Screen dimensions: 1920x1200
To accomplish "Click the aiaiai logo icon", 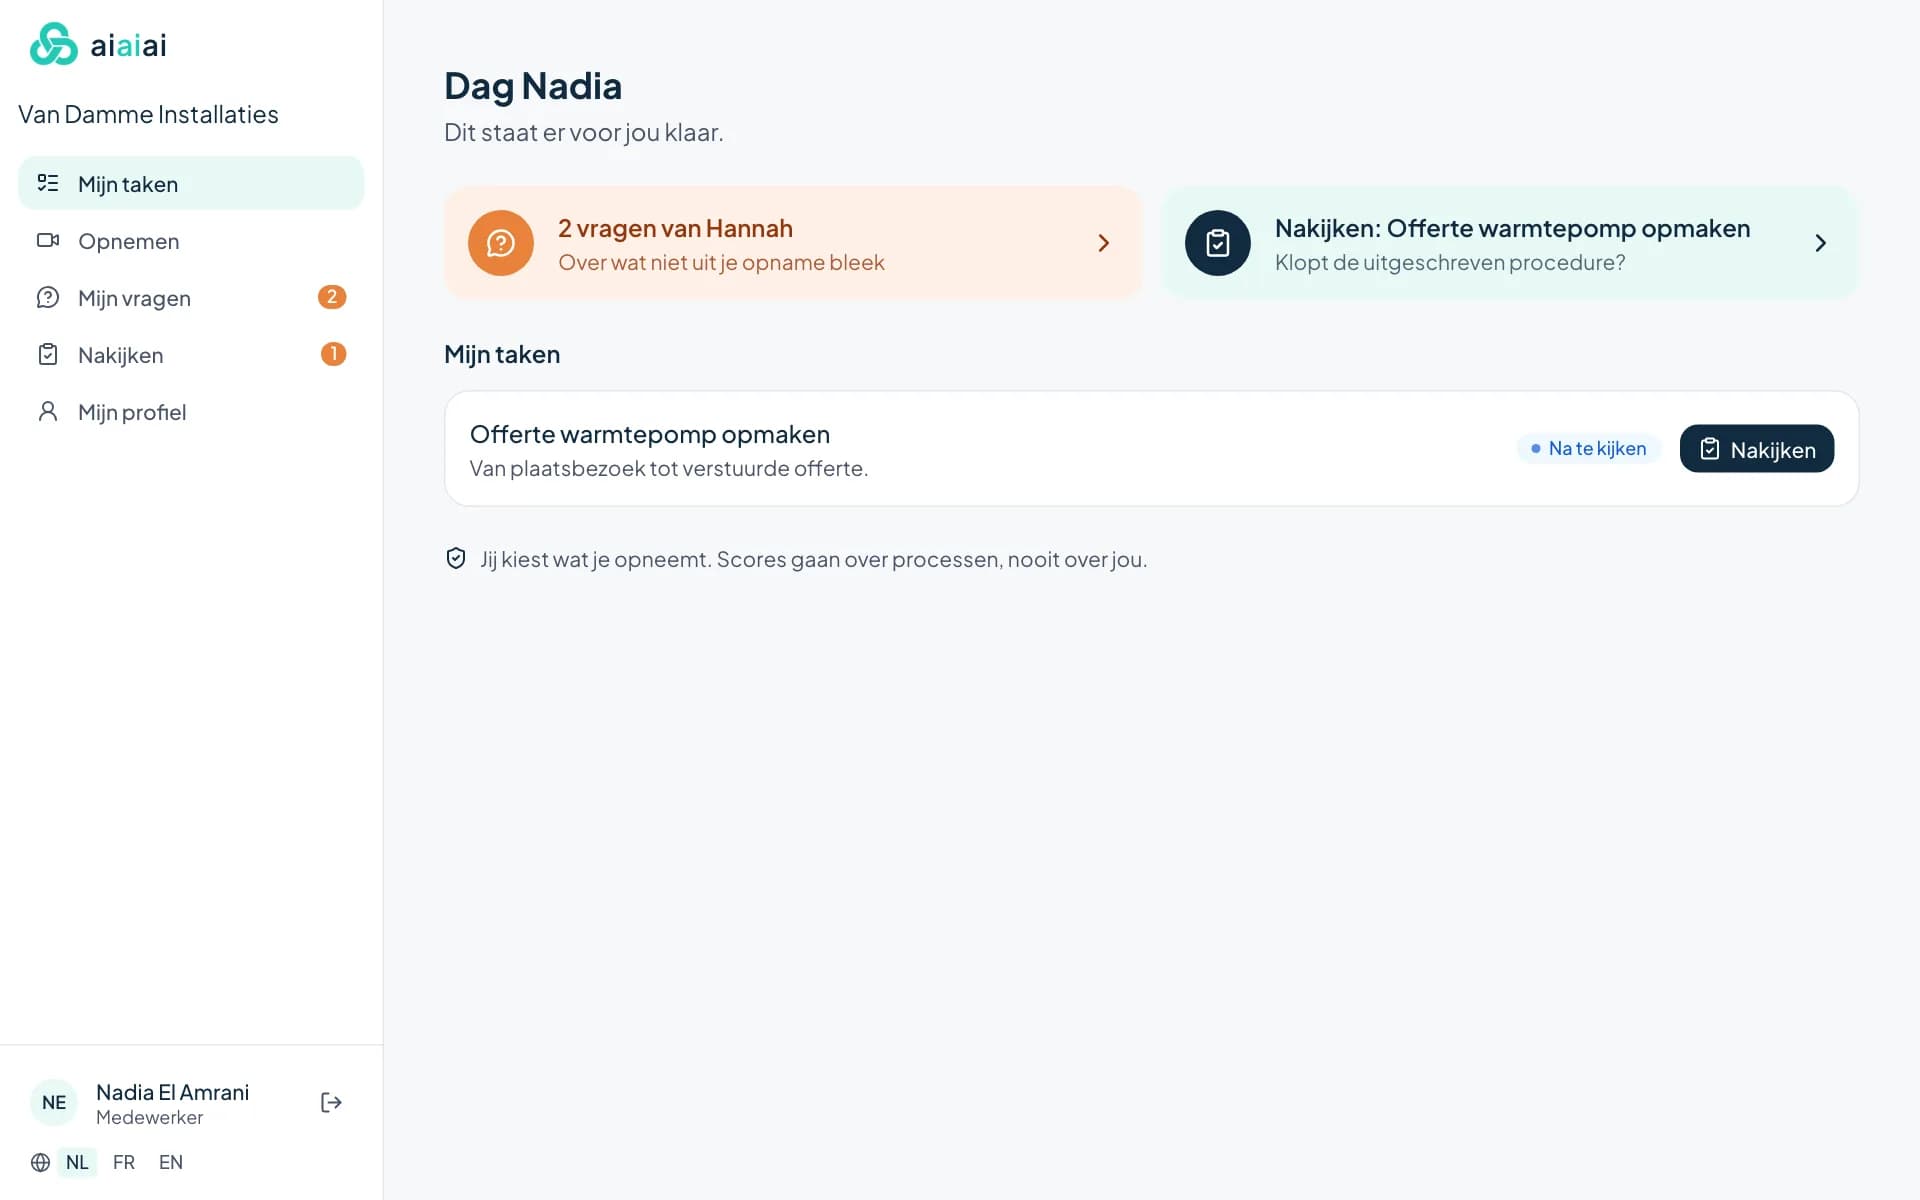I will (x=53, y=44).
